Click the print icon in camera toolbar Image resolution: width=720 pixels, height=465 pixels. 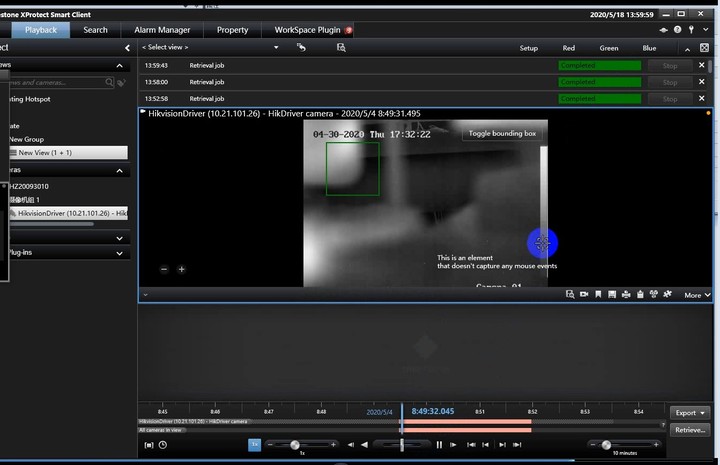click(x=626, y=295)
